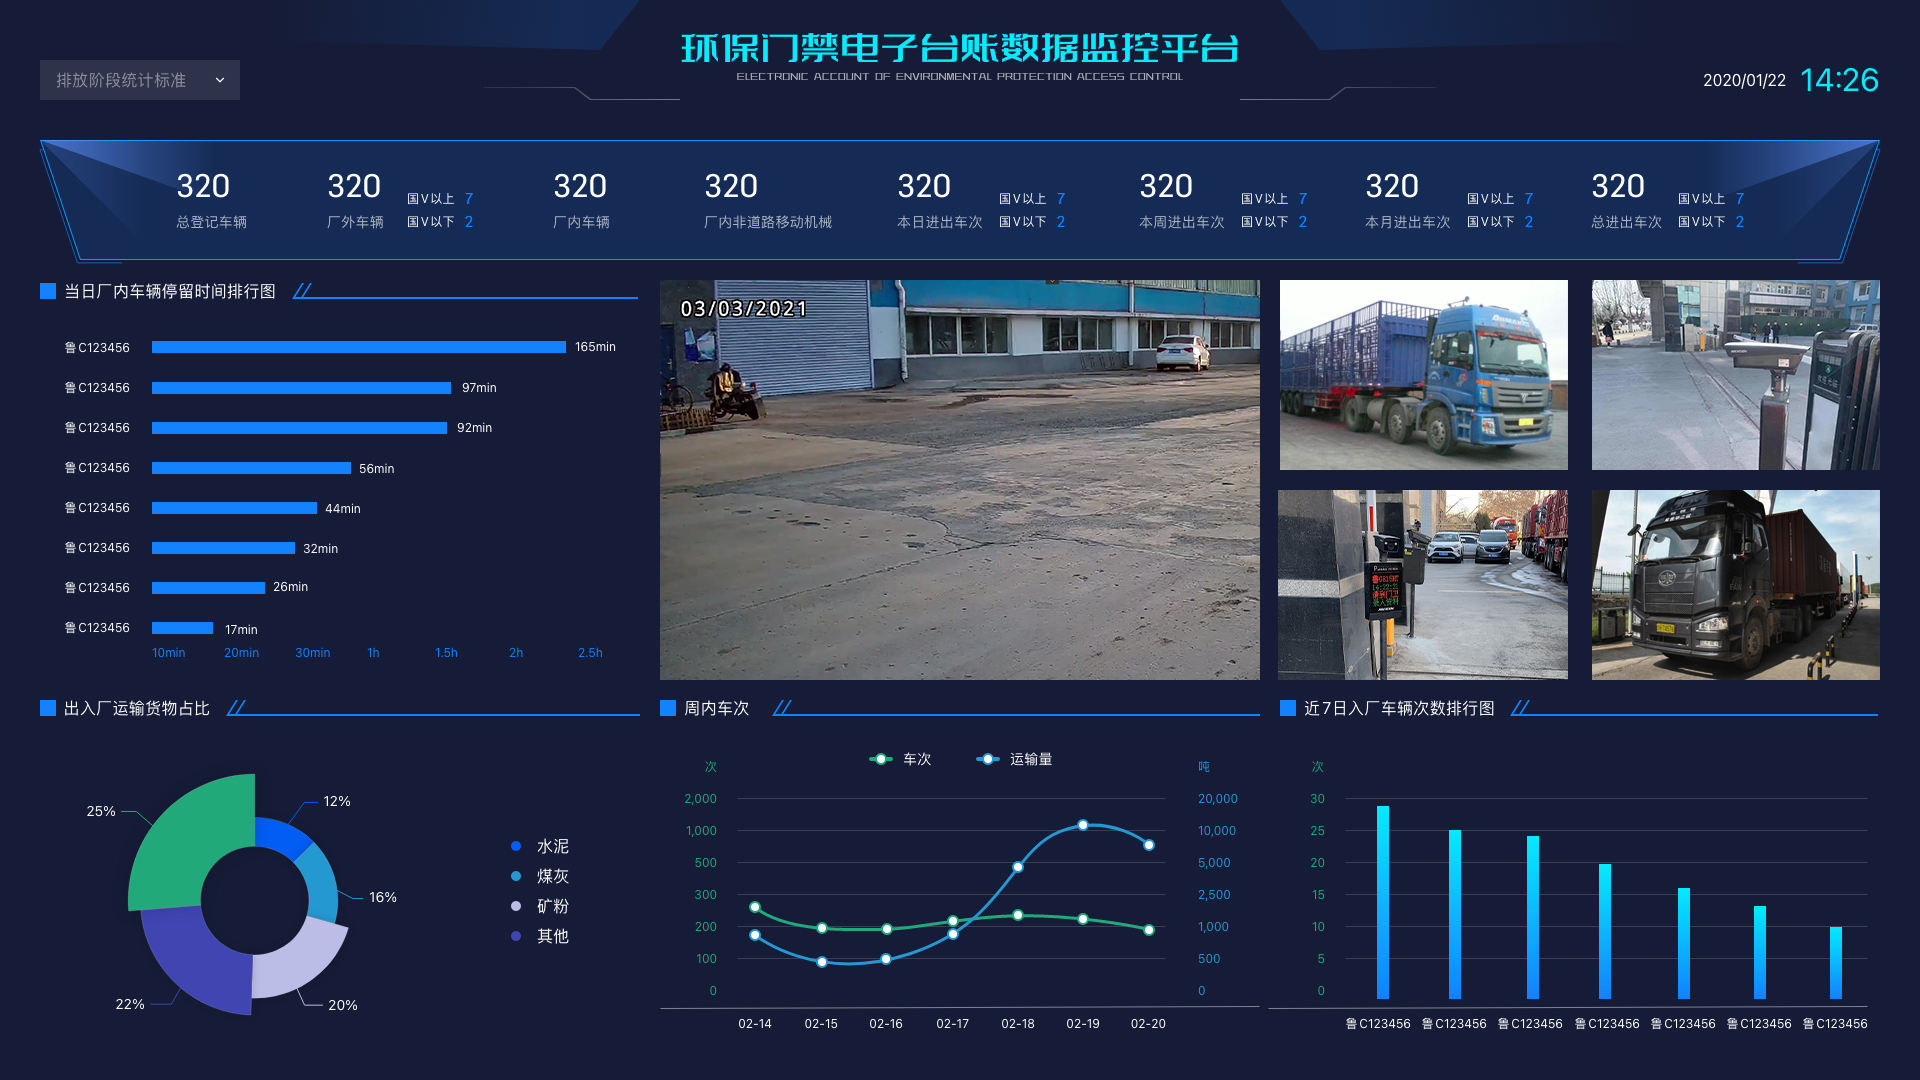Click the blue square icon beside 当日厂内车辆停留时间排行图
1920x1080 pixels.
[47, 291]
